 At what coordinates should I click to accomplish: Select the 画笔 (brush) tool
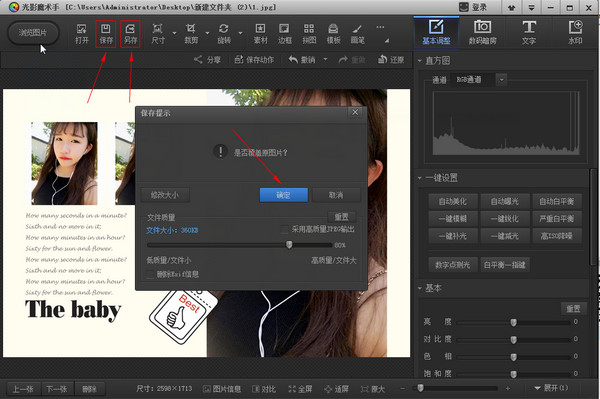pos(357,34)
